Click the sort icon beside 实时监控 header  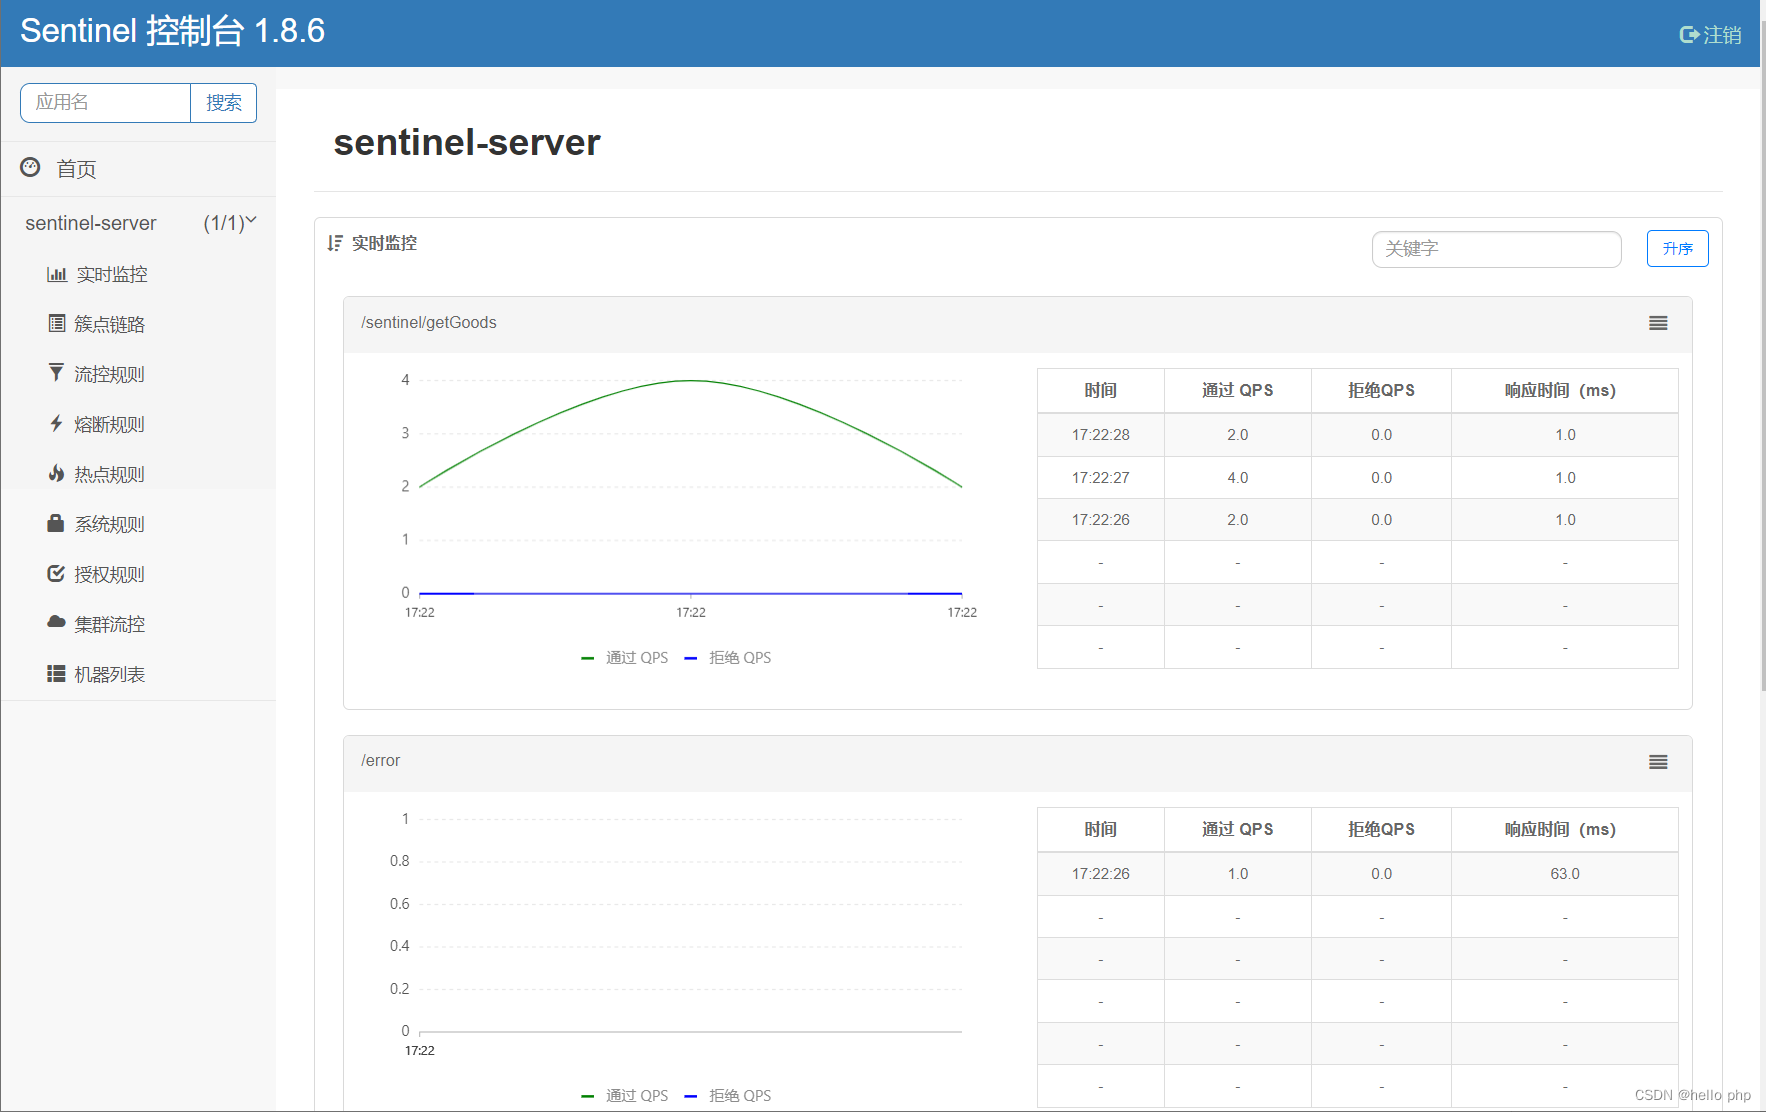coord(335,243)
